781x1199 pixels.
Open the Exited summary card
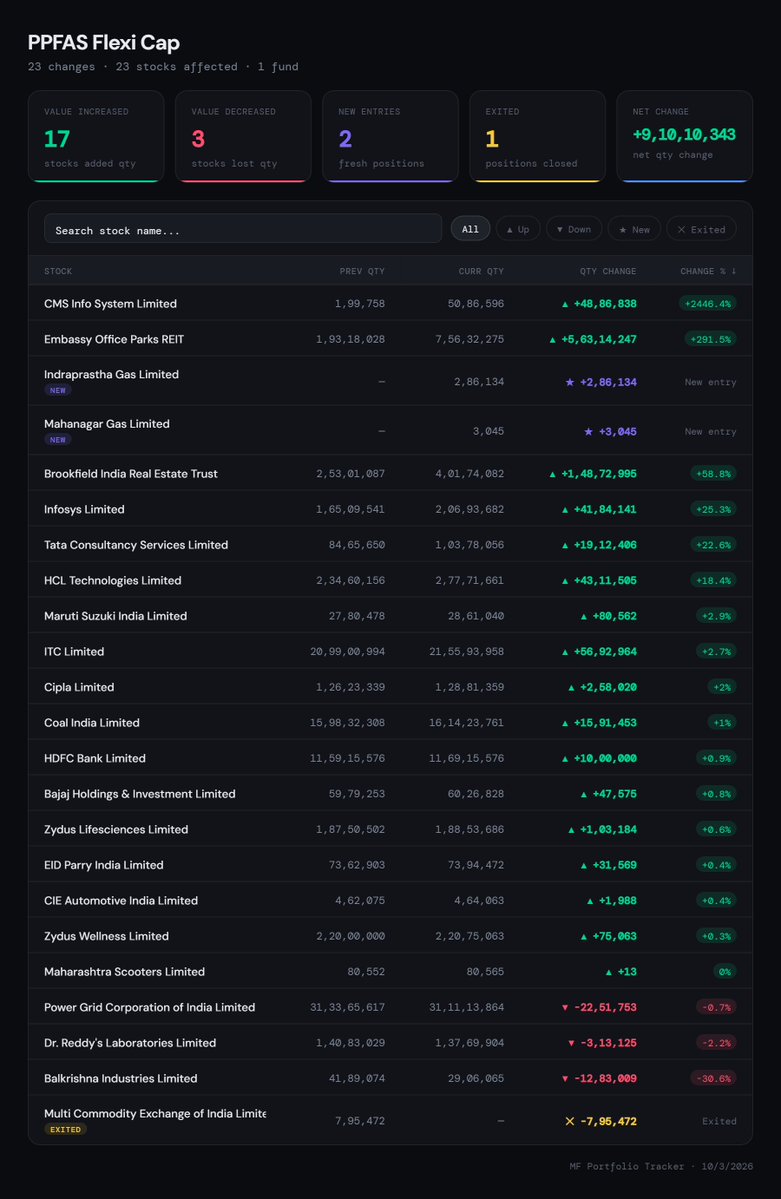click(537, 136)
